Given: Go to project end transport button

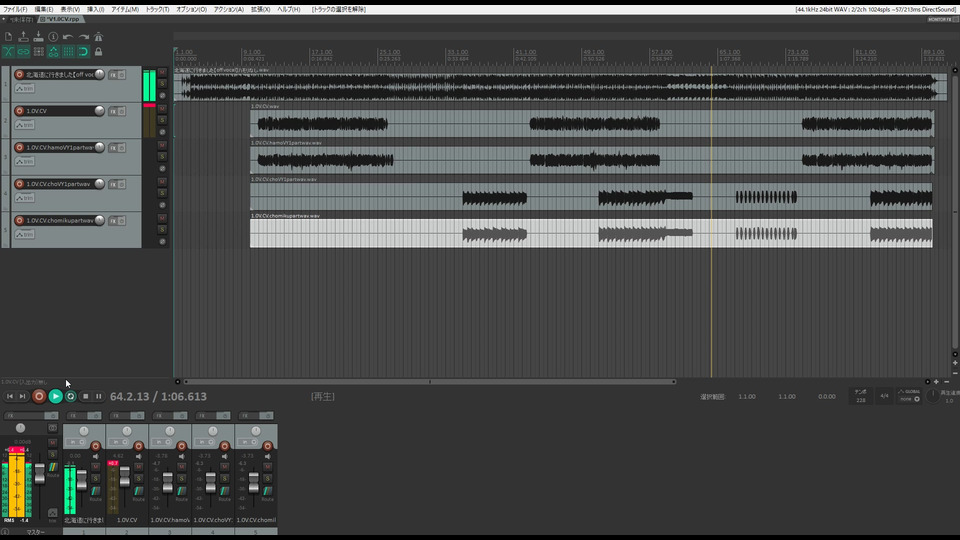Looking at the screenshot, I should [x=22, y=397].
